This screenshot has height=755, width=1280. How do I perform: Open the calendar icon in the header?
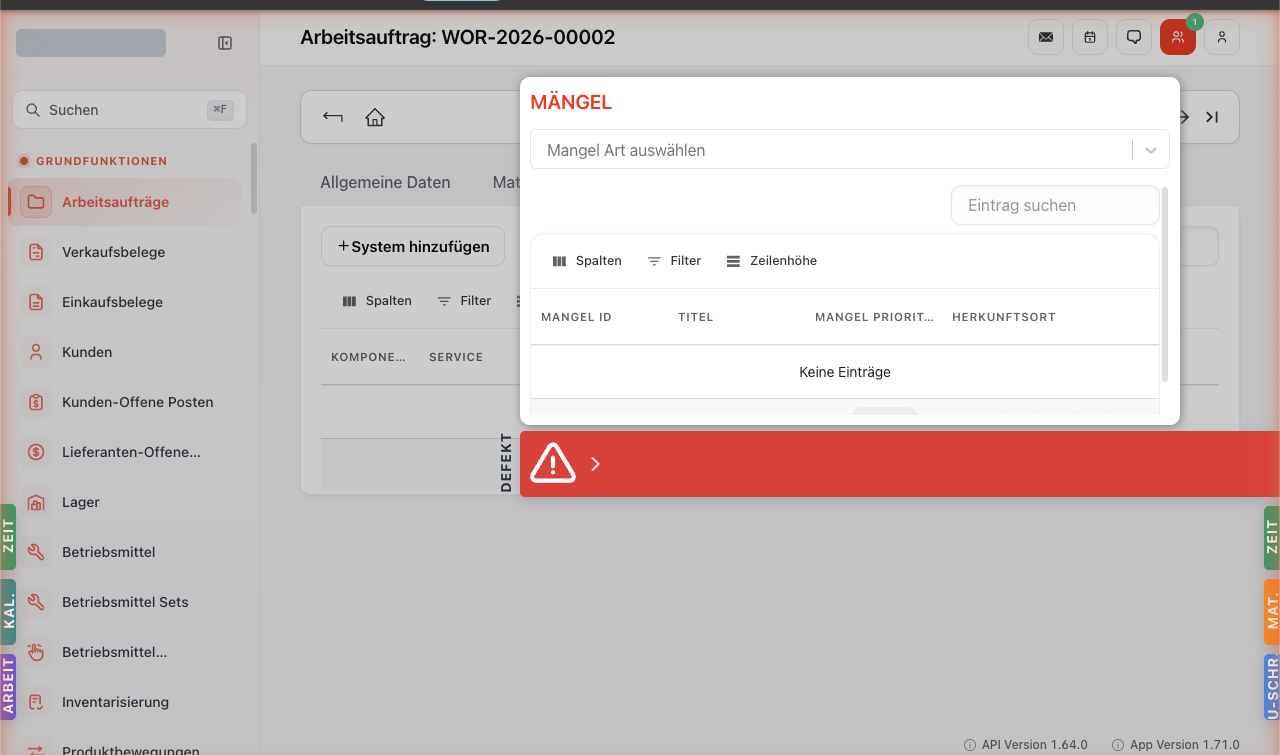pos(1090,37)
